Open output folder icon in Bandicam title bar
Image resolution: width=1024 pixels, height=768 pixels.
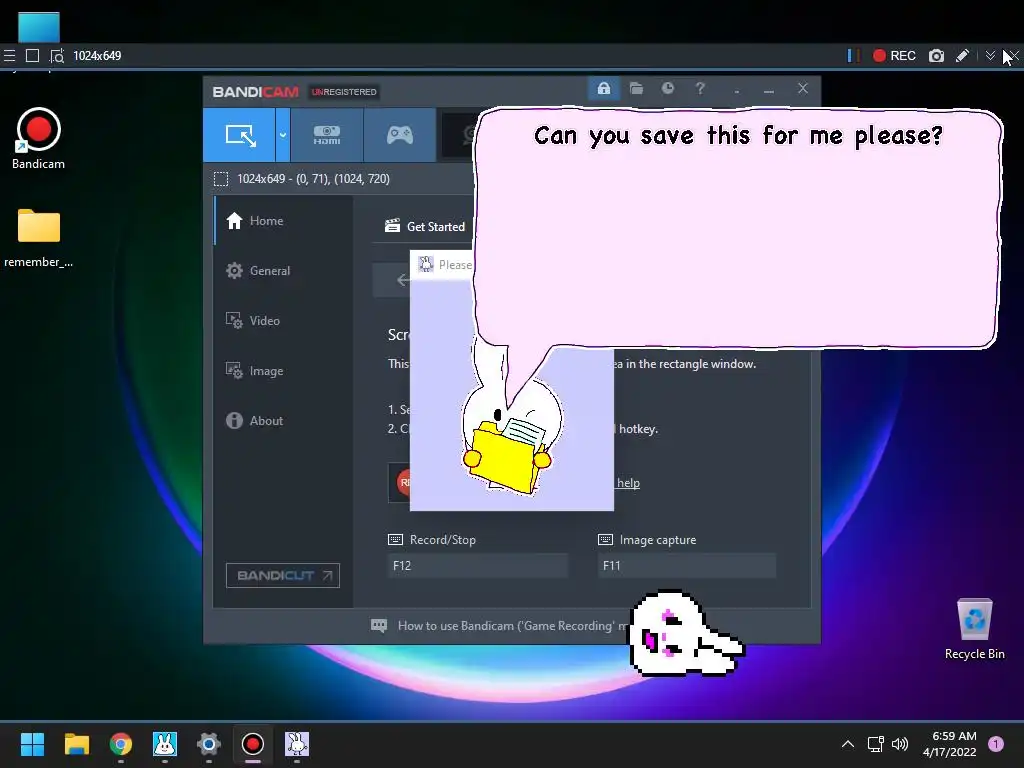coord(636,88)
